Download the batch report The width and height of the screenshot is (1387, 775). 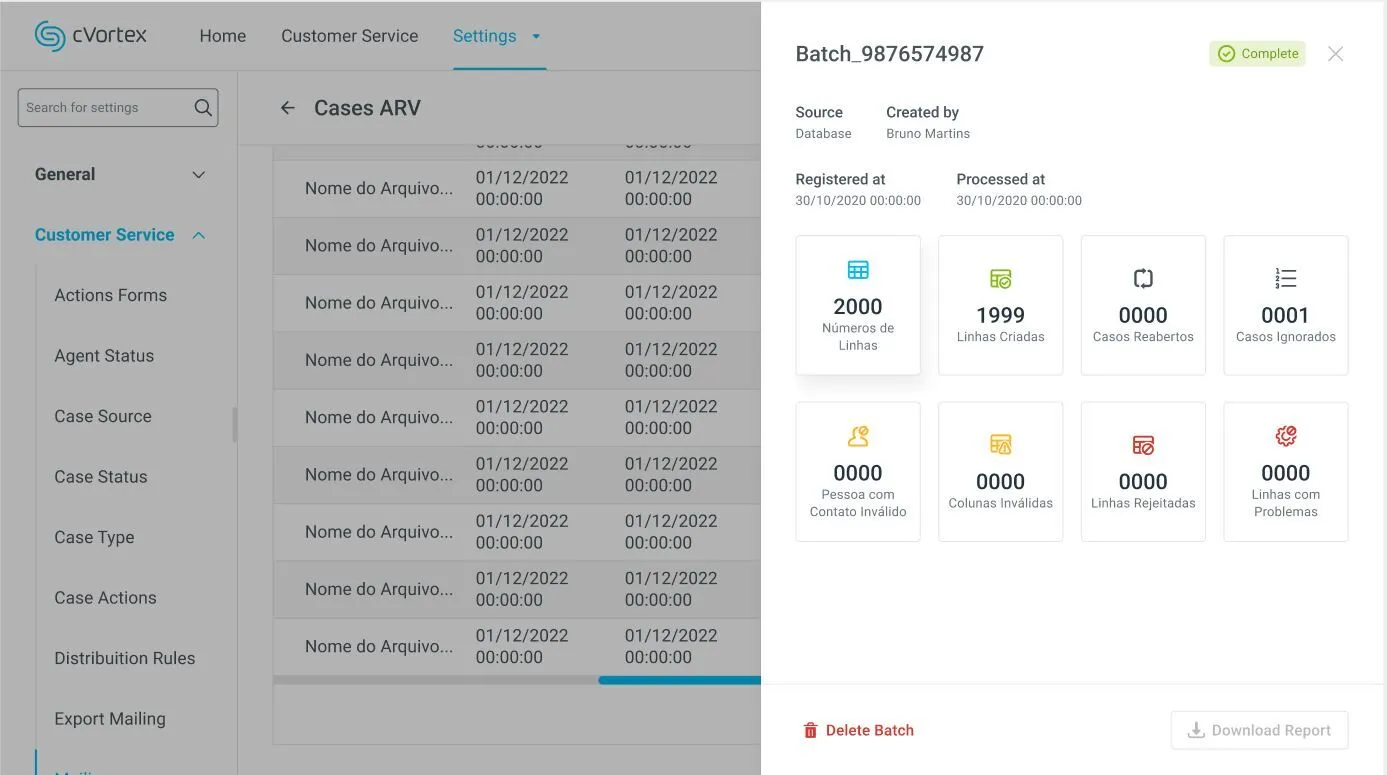1259,730
